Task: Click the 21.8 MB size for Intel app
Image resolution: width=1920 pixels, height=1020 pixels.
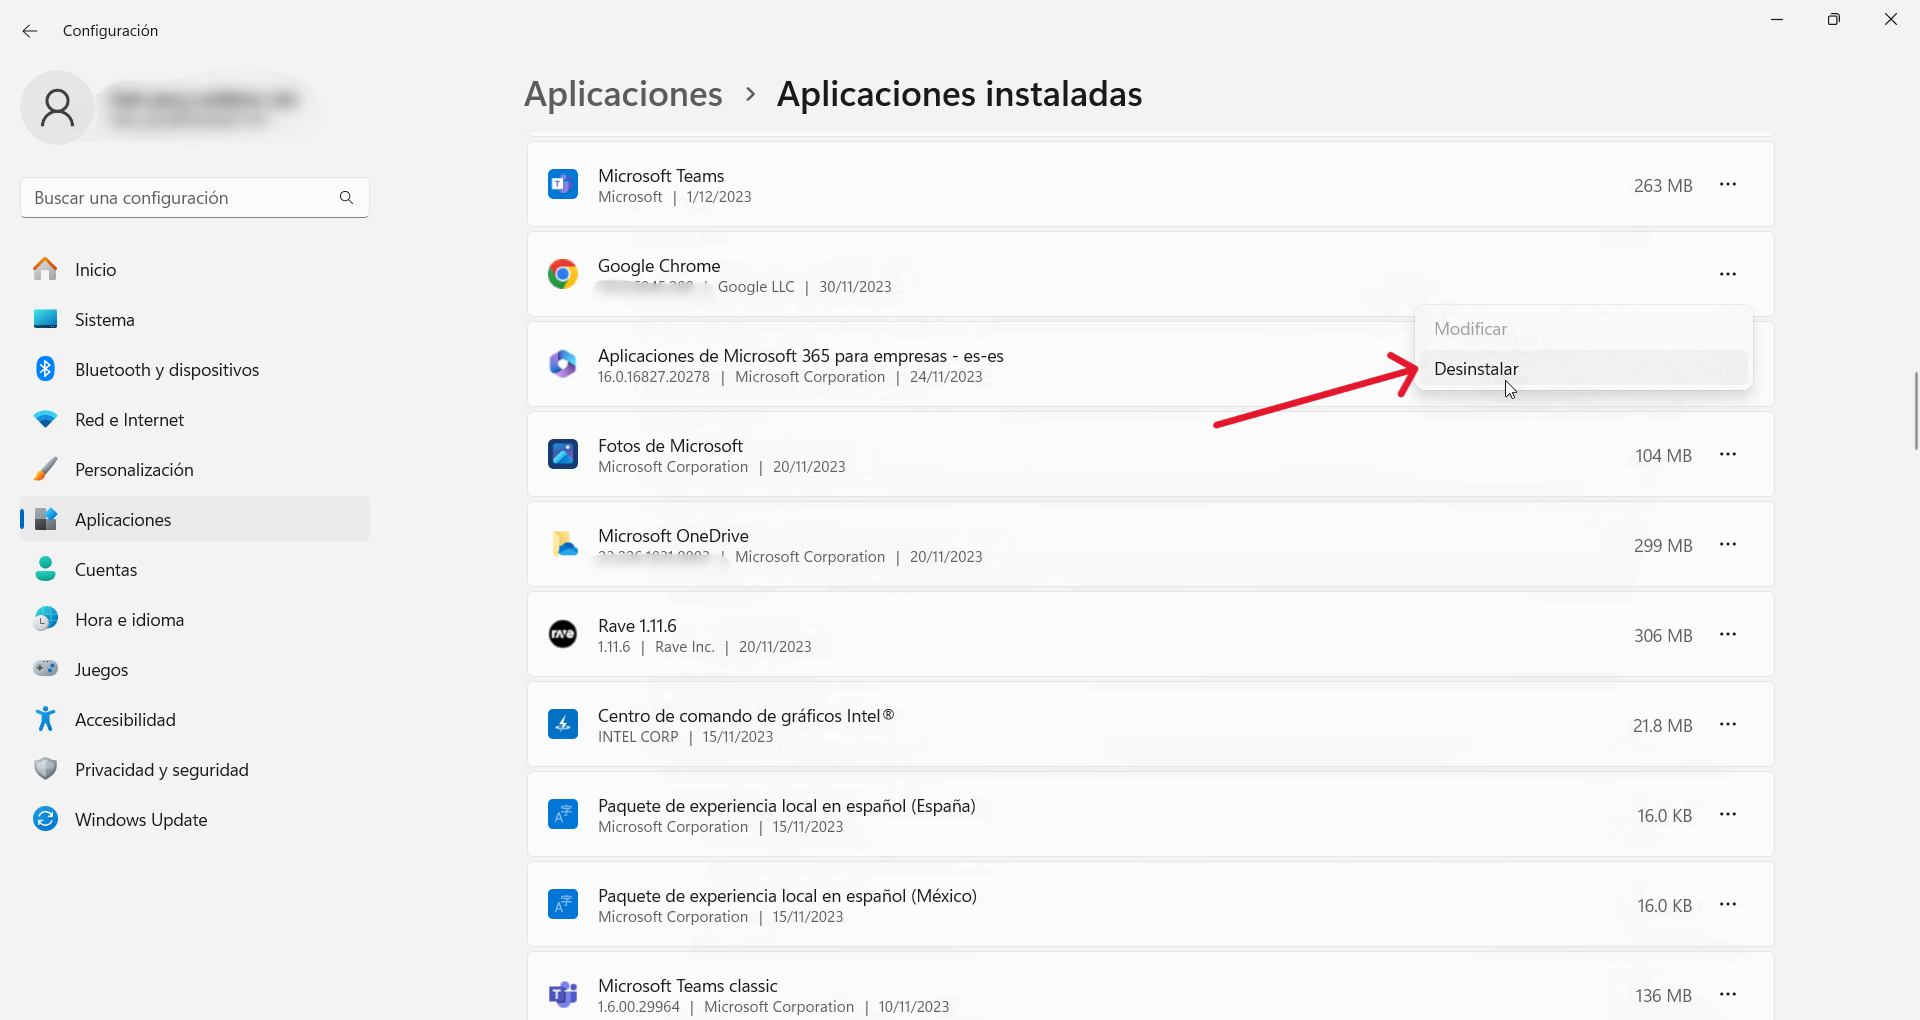Action: 1663,726
